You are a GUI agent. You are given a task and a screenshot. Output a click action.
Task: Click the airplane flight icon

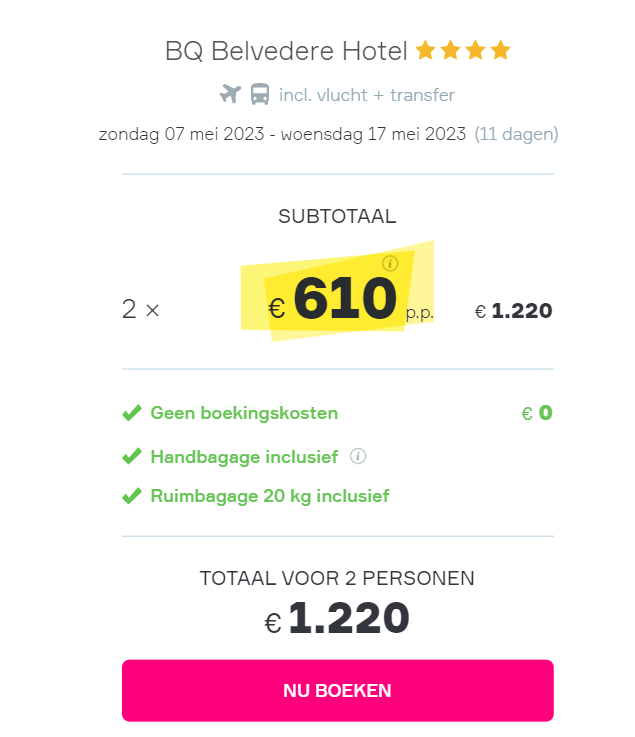(x=230, y=94)
